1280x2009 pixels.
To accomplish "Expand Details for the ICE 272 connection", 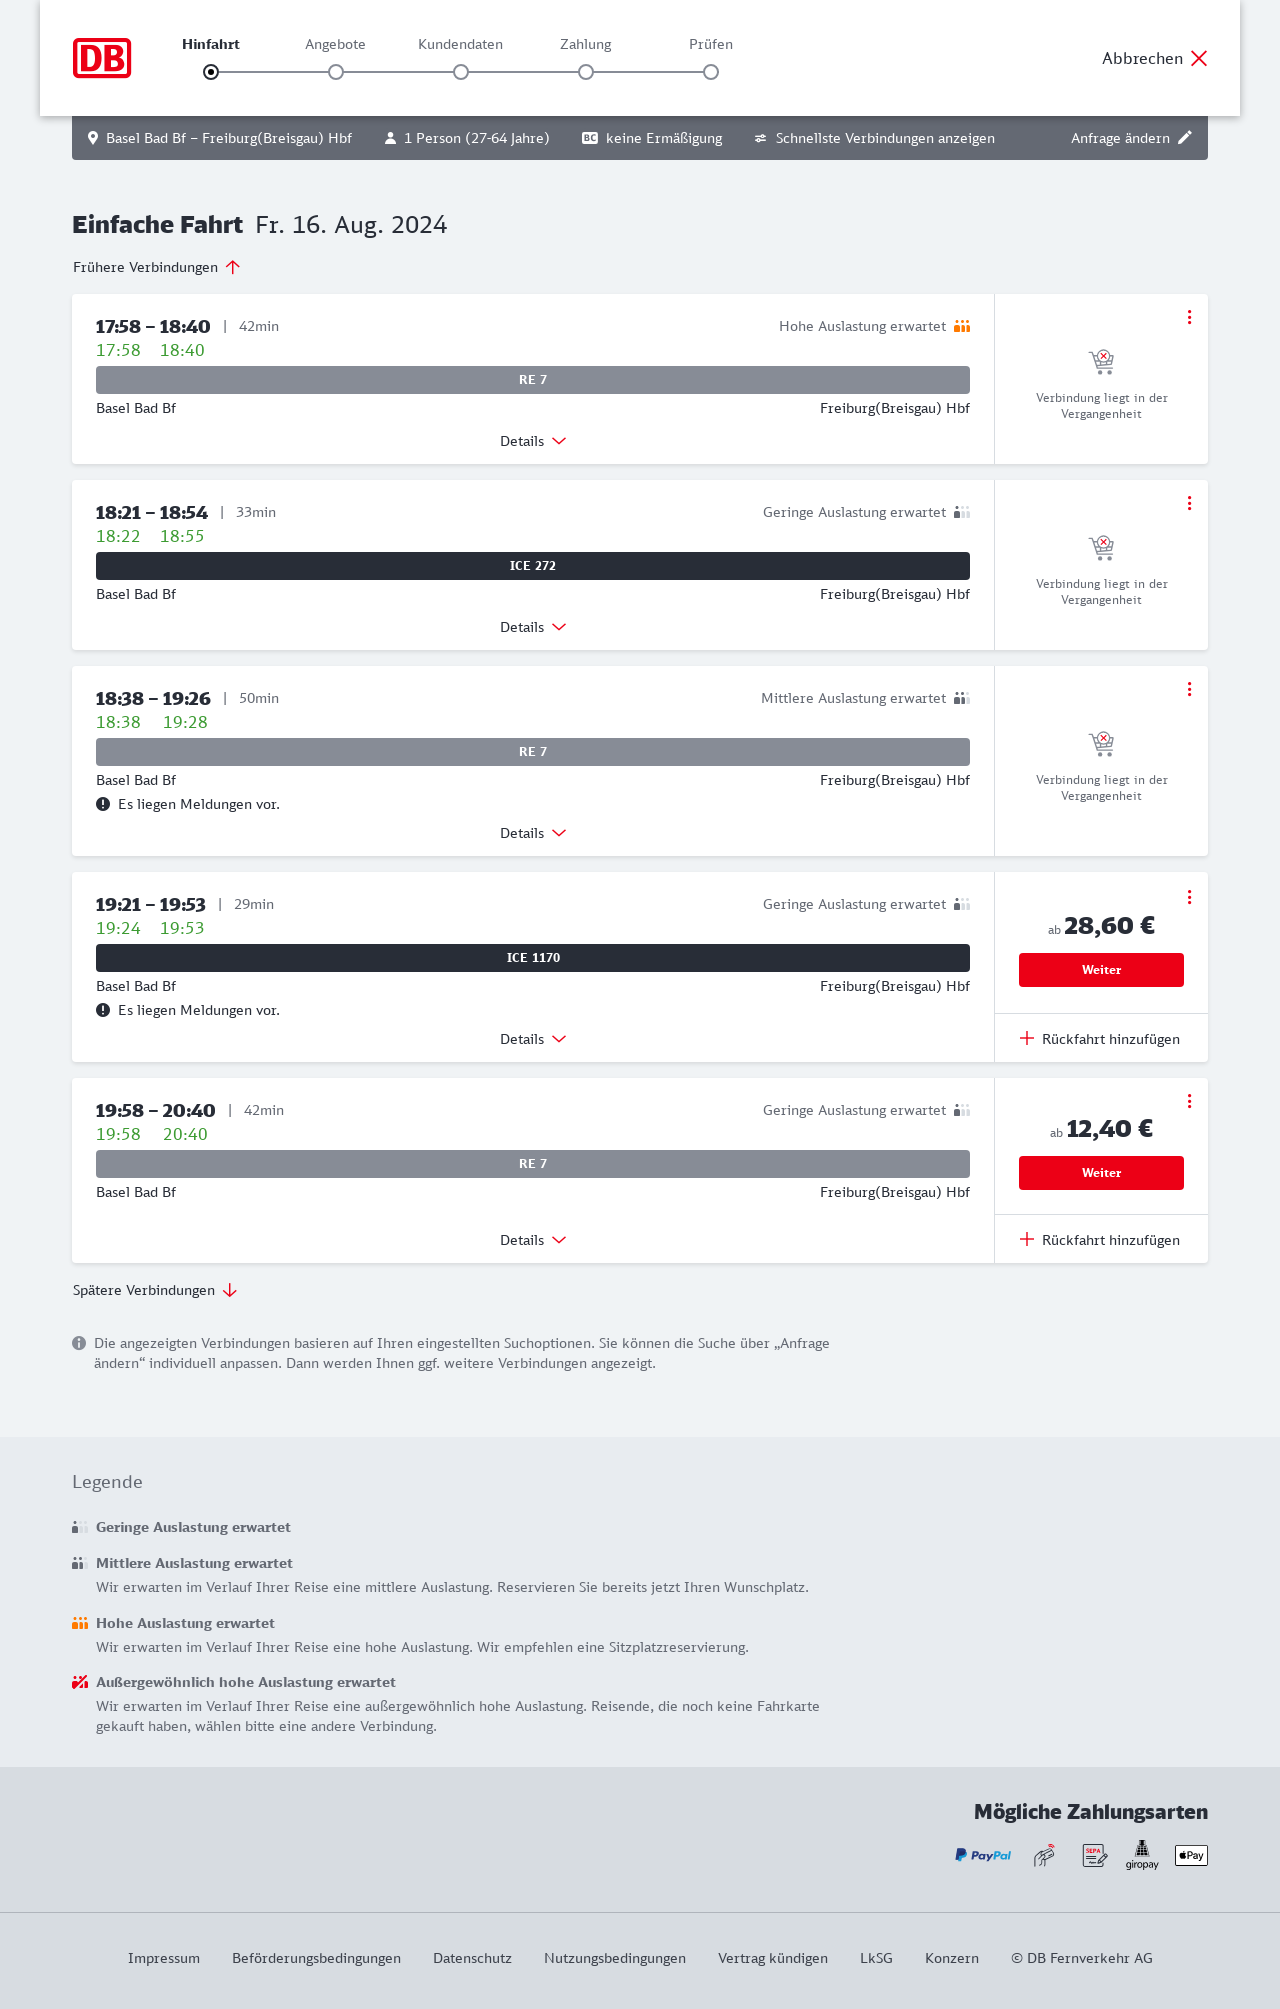I will point(533,627).
